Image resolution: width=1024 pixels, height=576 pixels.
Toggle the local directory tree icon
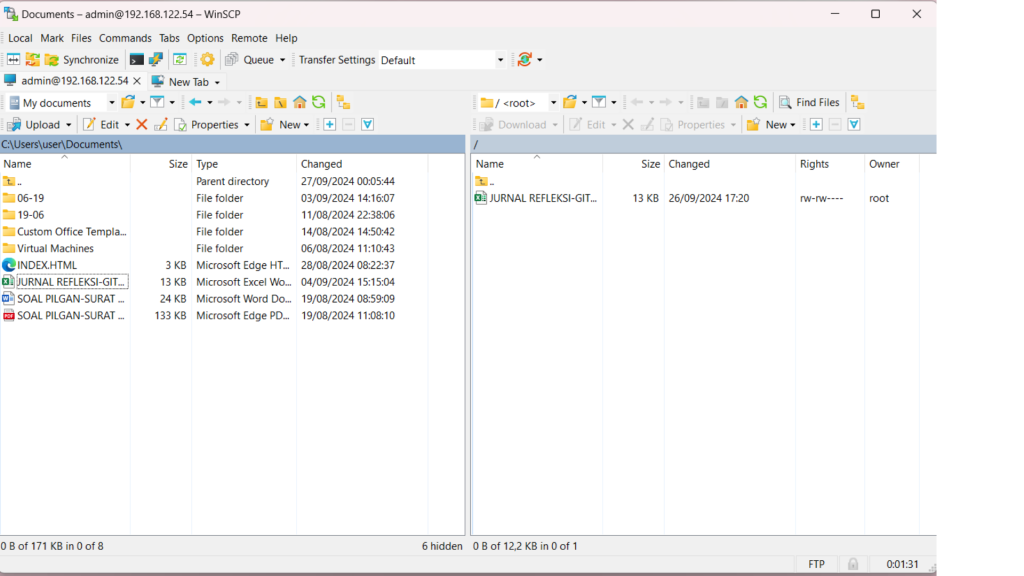click(343, 102)
